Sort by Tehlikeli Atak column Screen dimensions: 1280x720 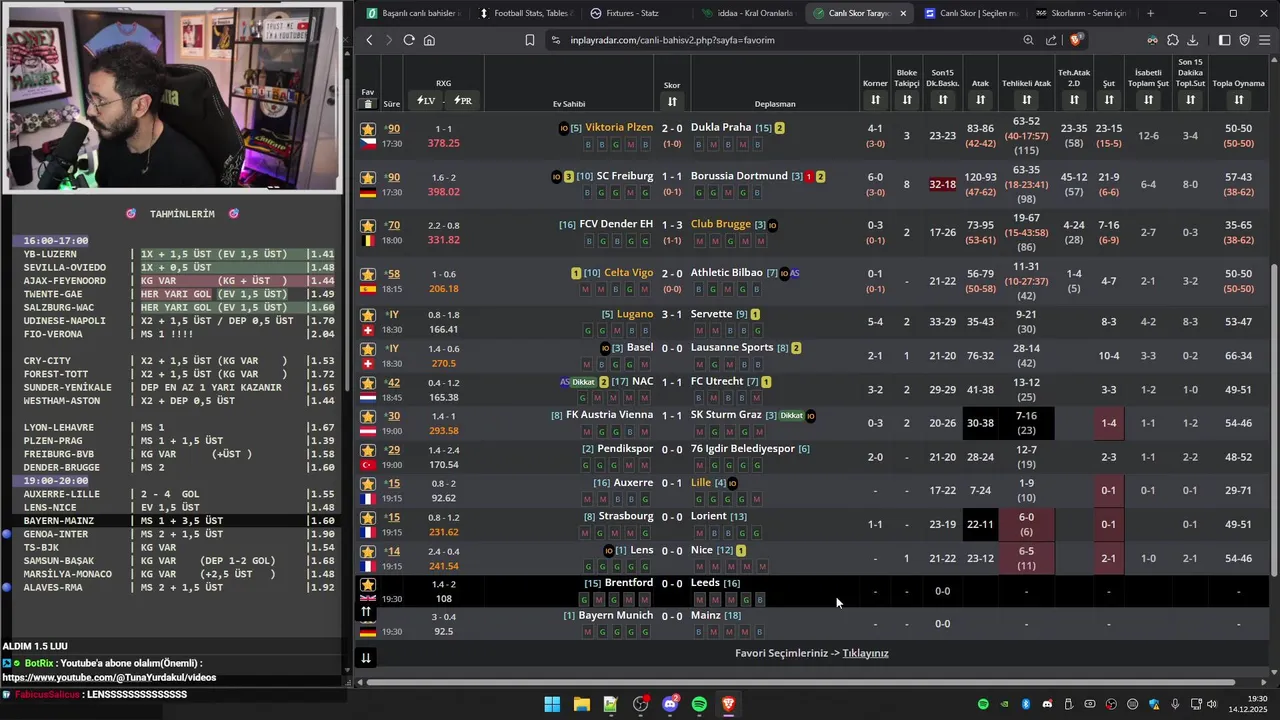point(1027,100)
